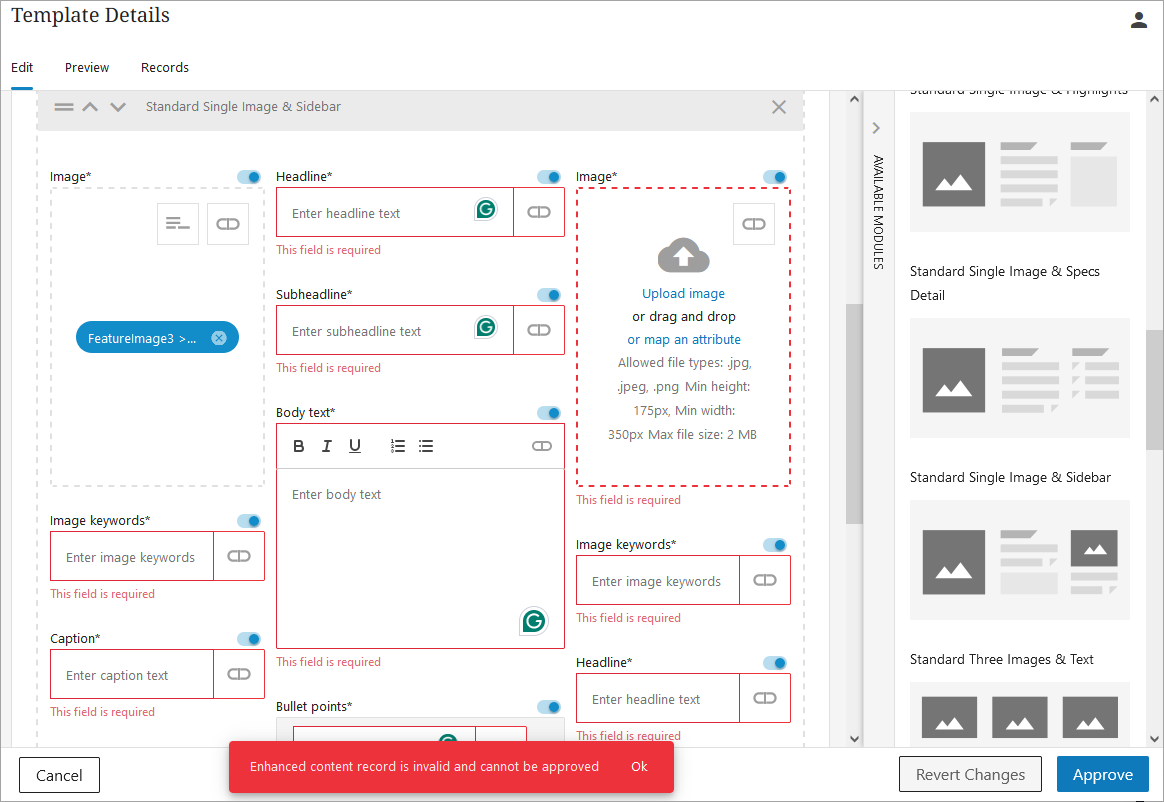The height and width of the screenshot is (802, 1164).
Task: Insert numbered list in Body text editor
Action: pos(398,446)
